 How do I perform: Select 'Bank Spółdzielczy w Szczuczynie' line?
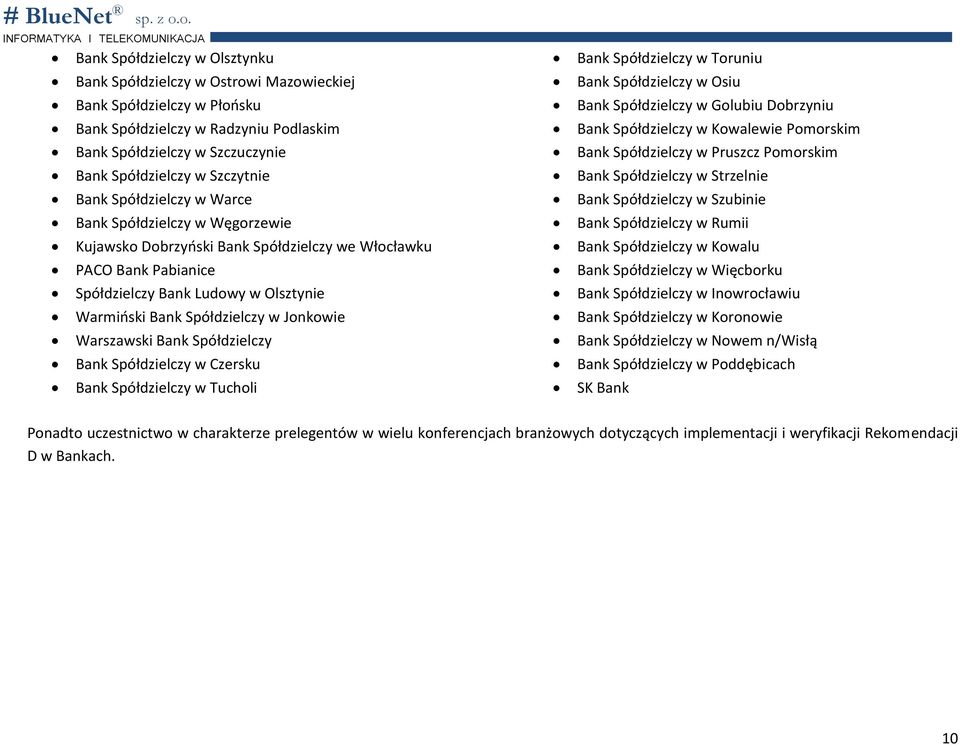181,152
